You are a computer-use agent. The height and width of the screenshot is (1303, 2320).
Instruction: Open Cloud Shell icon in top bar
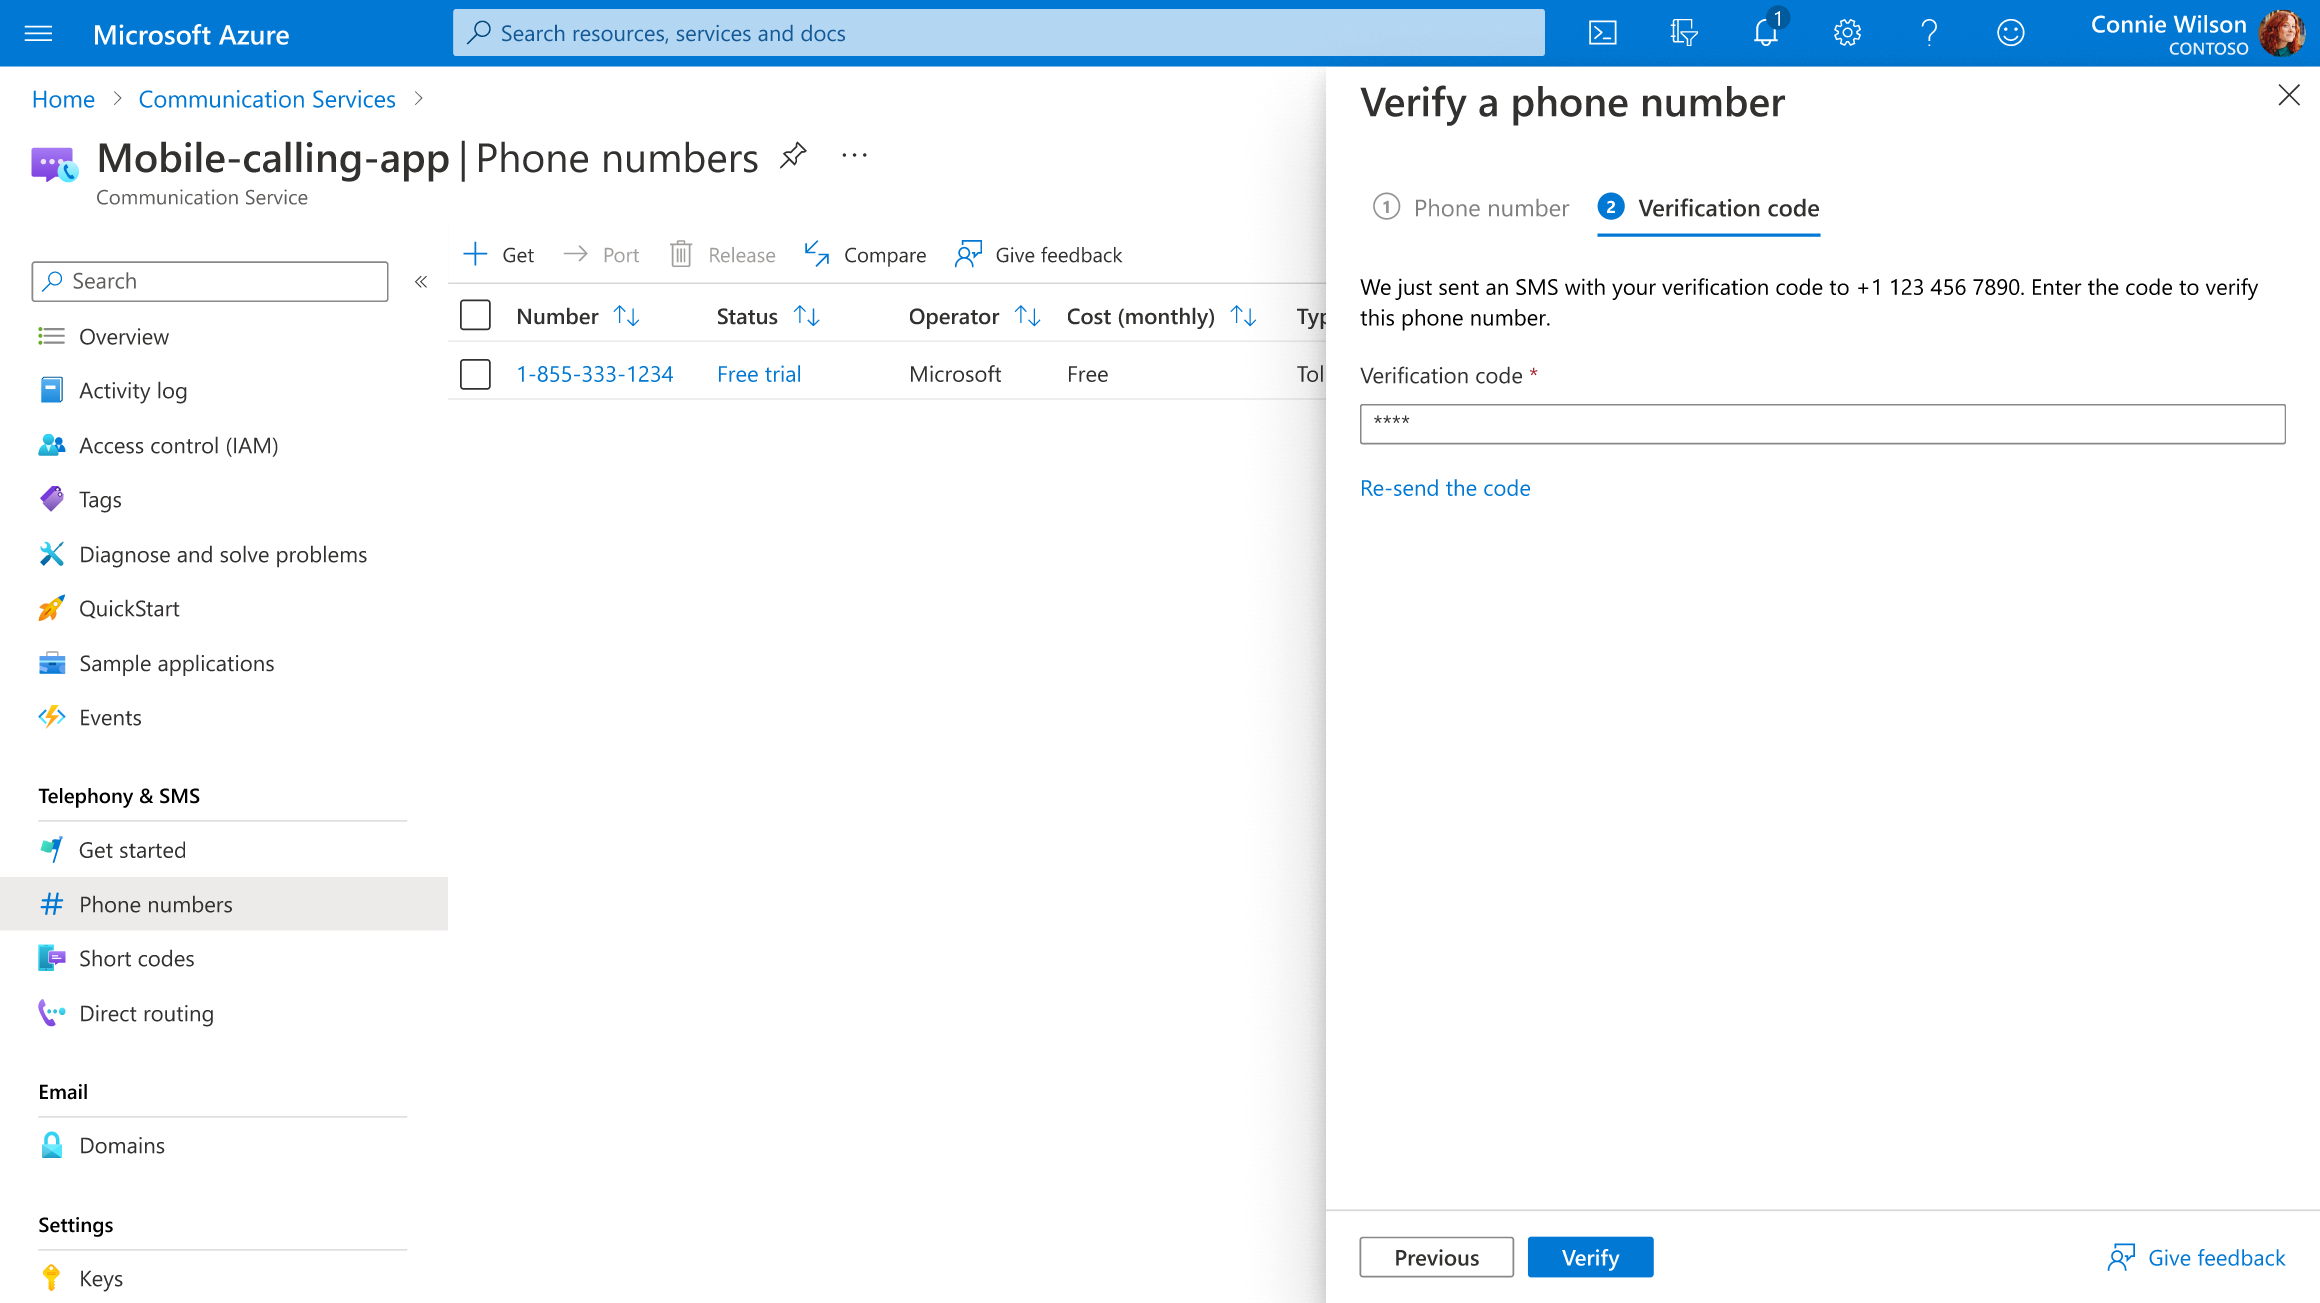(x=1602, y=33)
